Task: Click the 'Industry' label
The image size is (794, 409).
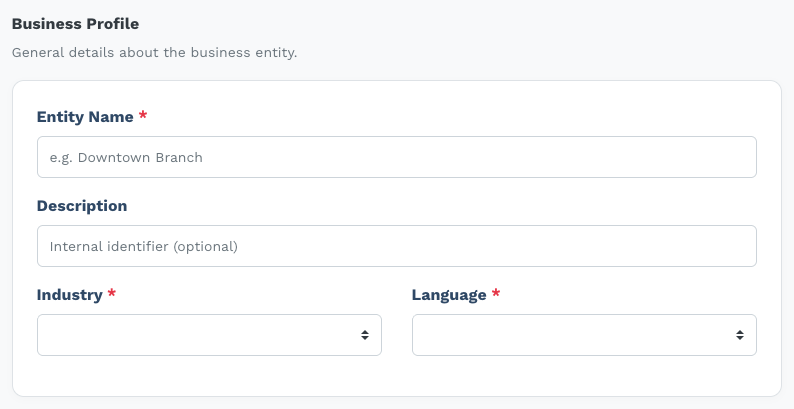Action: point(69,295)
